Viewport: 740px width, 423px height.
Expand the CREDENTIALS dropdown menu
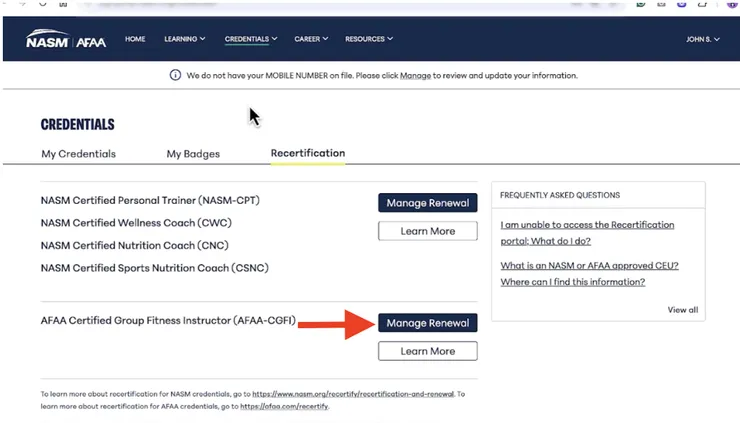point(251,39)
